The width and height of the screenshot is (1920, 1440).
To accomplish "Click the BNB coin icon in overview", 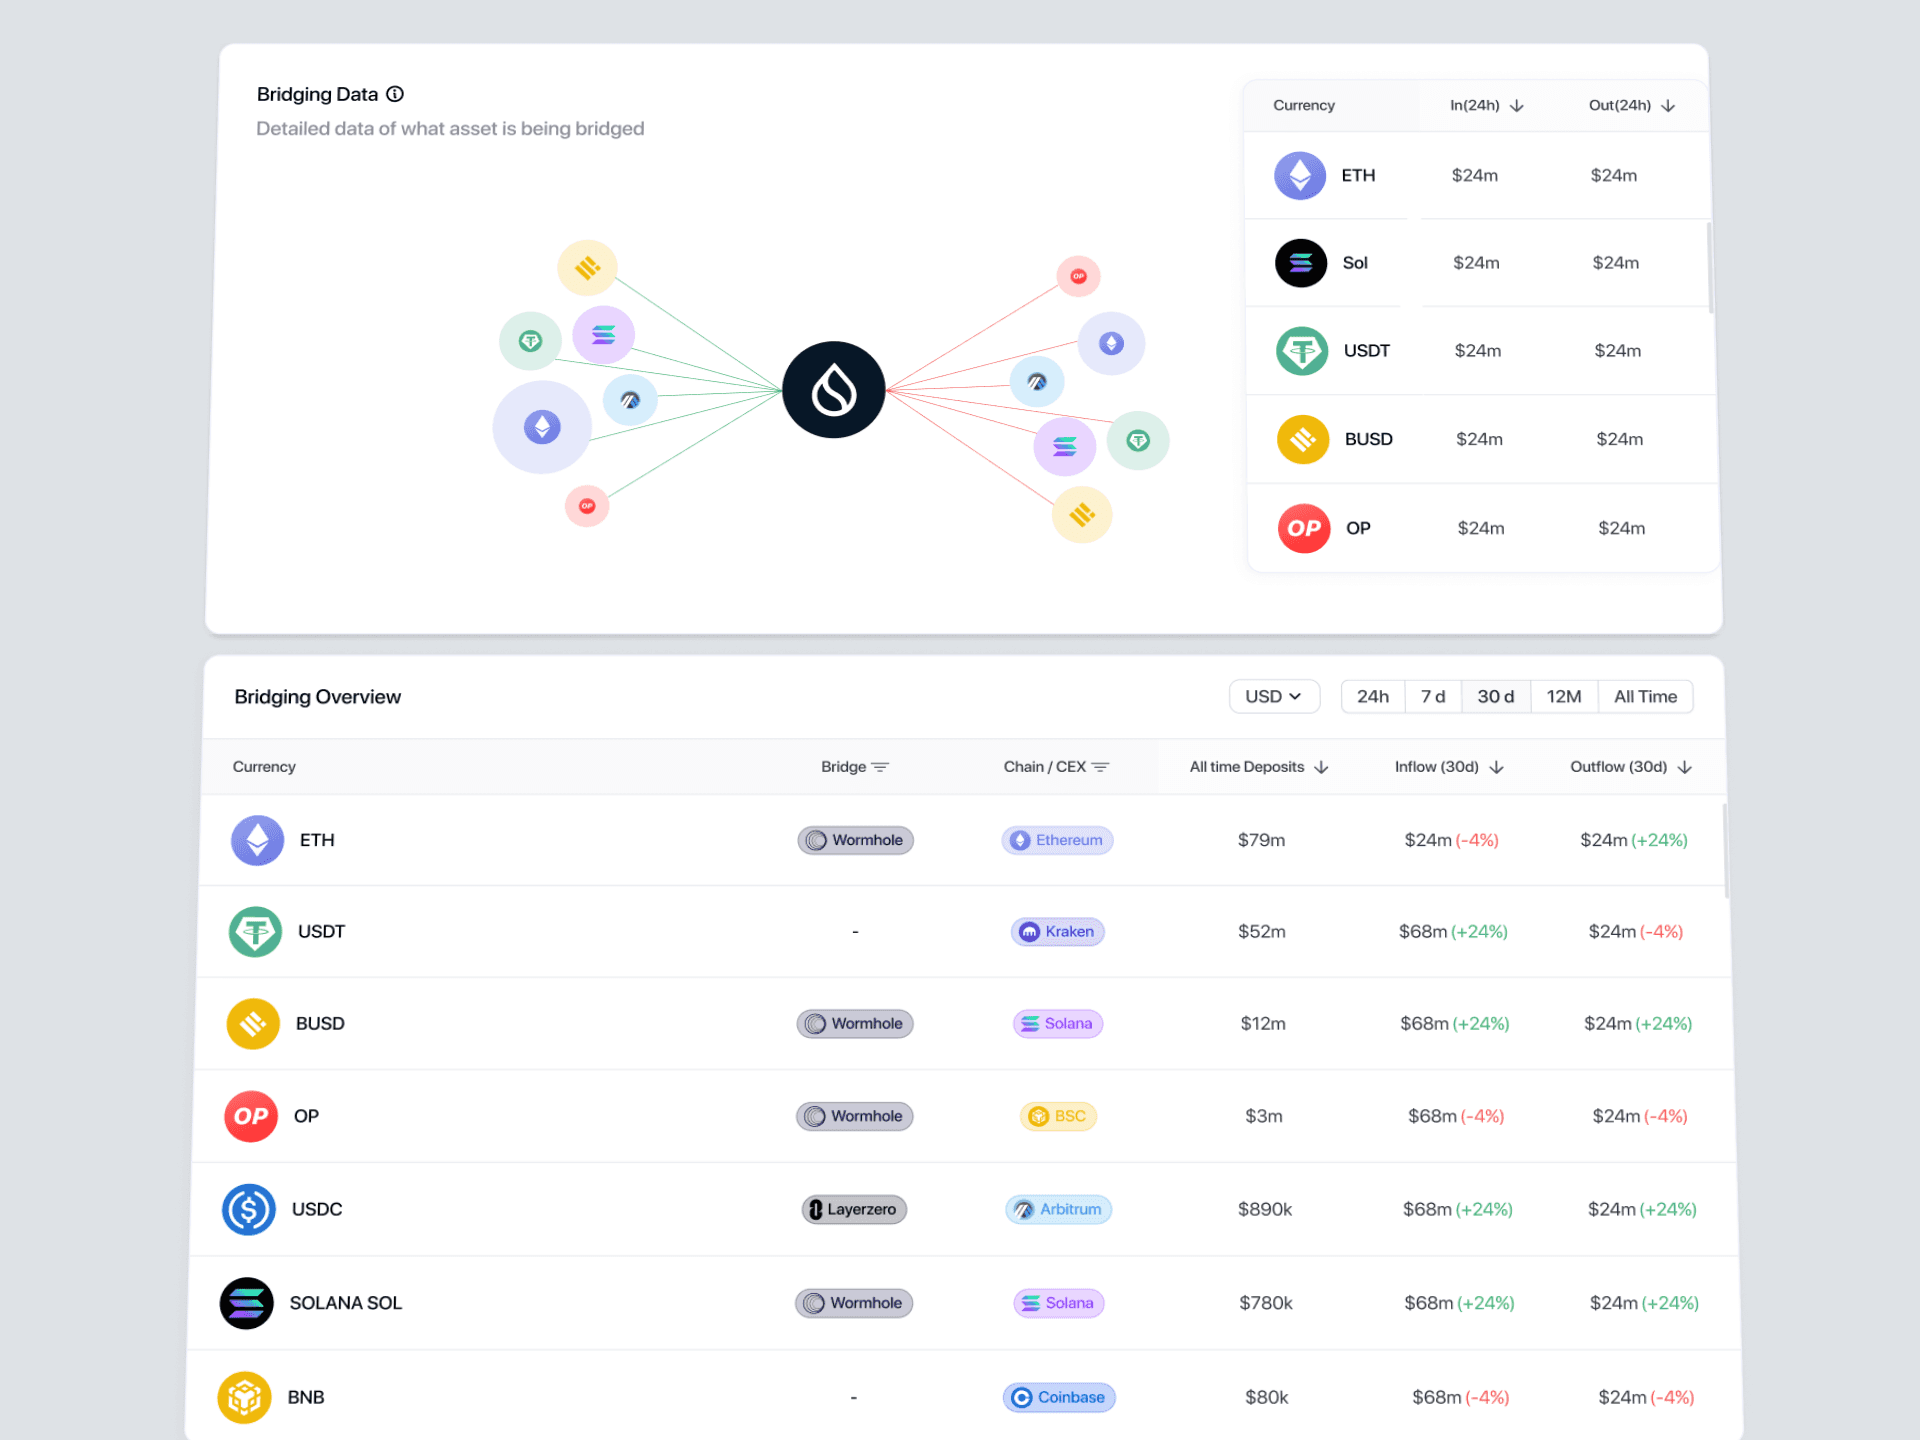I will (x=244, y=1397).
